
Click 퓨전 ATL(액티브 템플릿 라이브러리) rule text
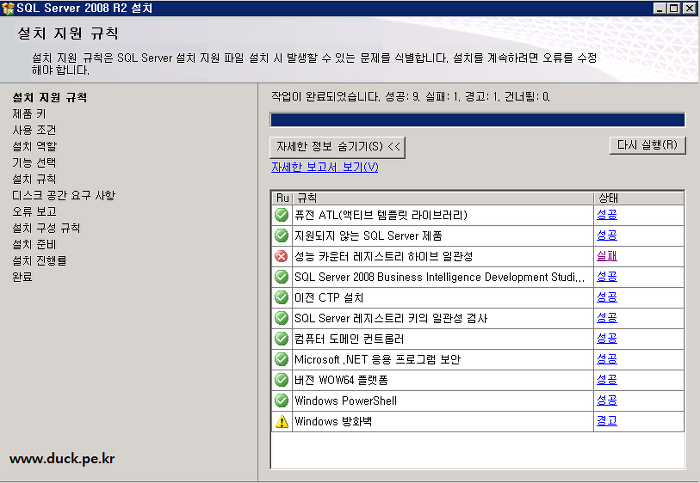point(381,215)
